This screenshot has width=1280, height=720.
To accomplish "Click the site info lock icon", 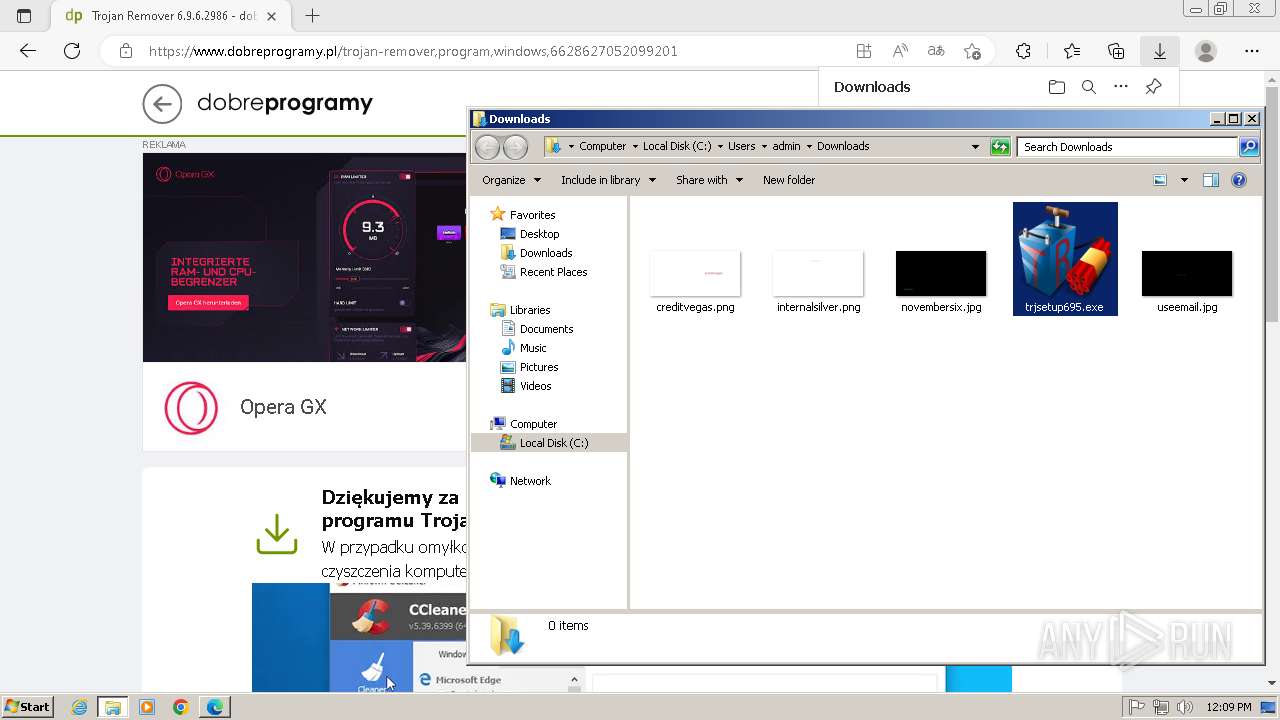I will coord(125,51).
